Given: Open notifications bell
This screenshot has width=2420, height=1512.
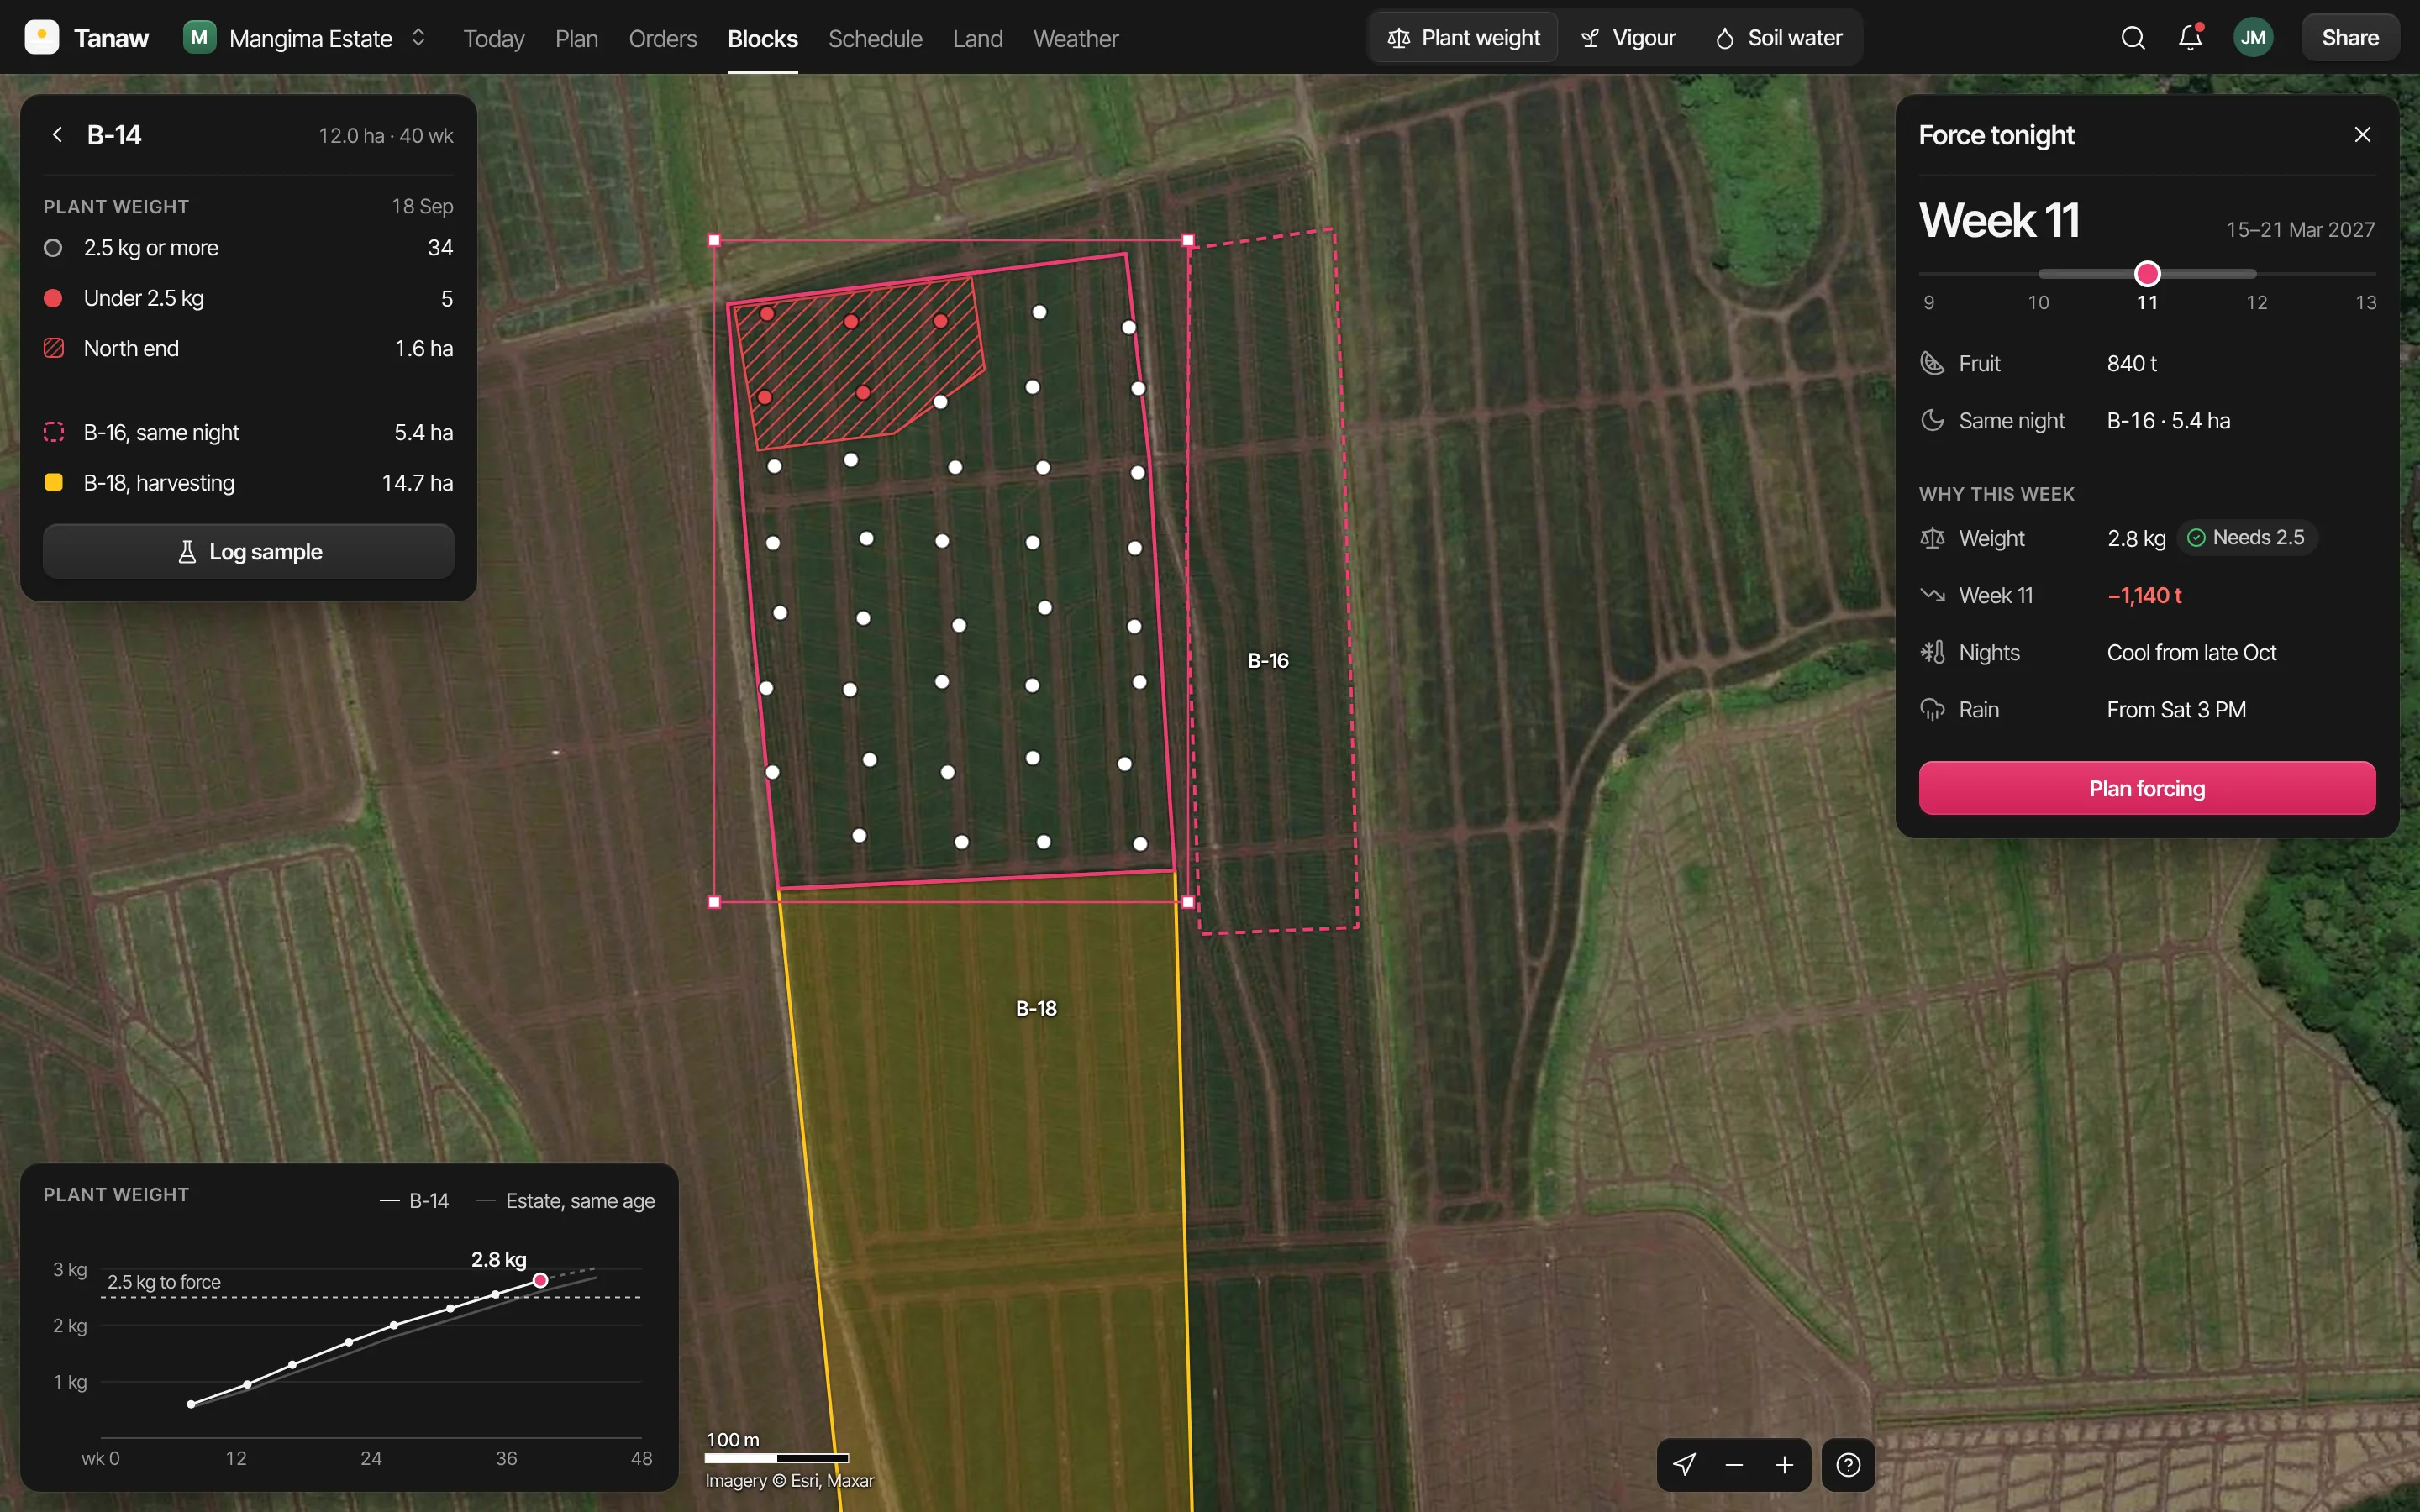Looking at the screenshot, I should click(2190, 38).
